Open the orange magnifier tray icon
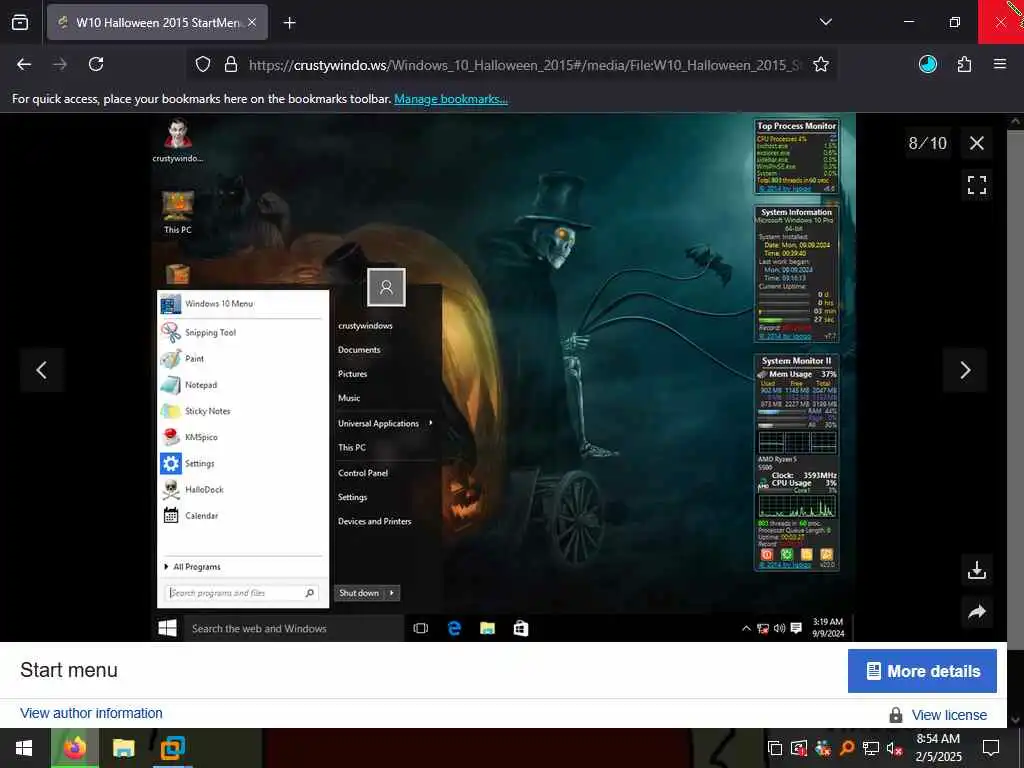Image resolution: width=1024 pixels, height=768 pixels. click(x=846, y=748)
